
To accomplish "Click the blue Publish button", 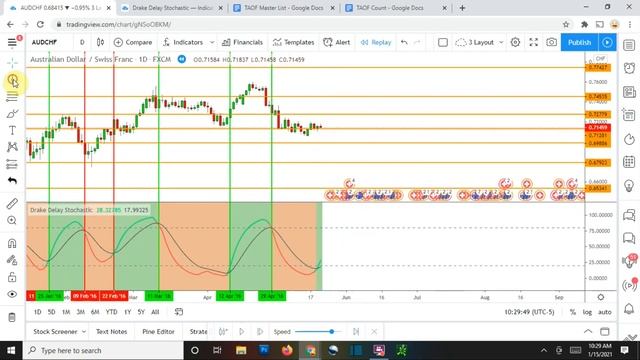I will (x=580, y=42).
